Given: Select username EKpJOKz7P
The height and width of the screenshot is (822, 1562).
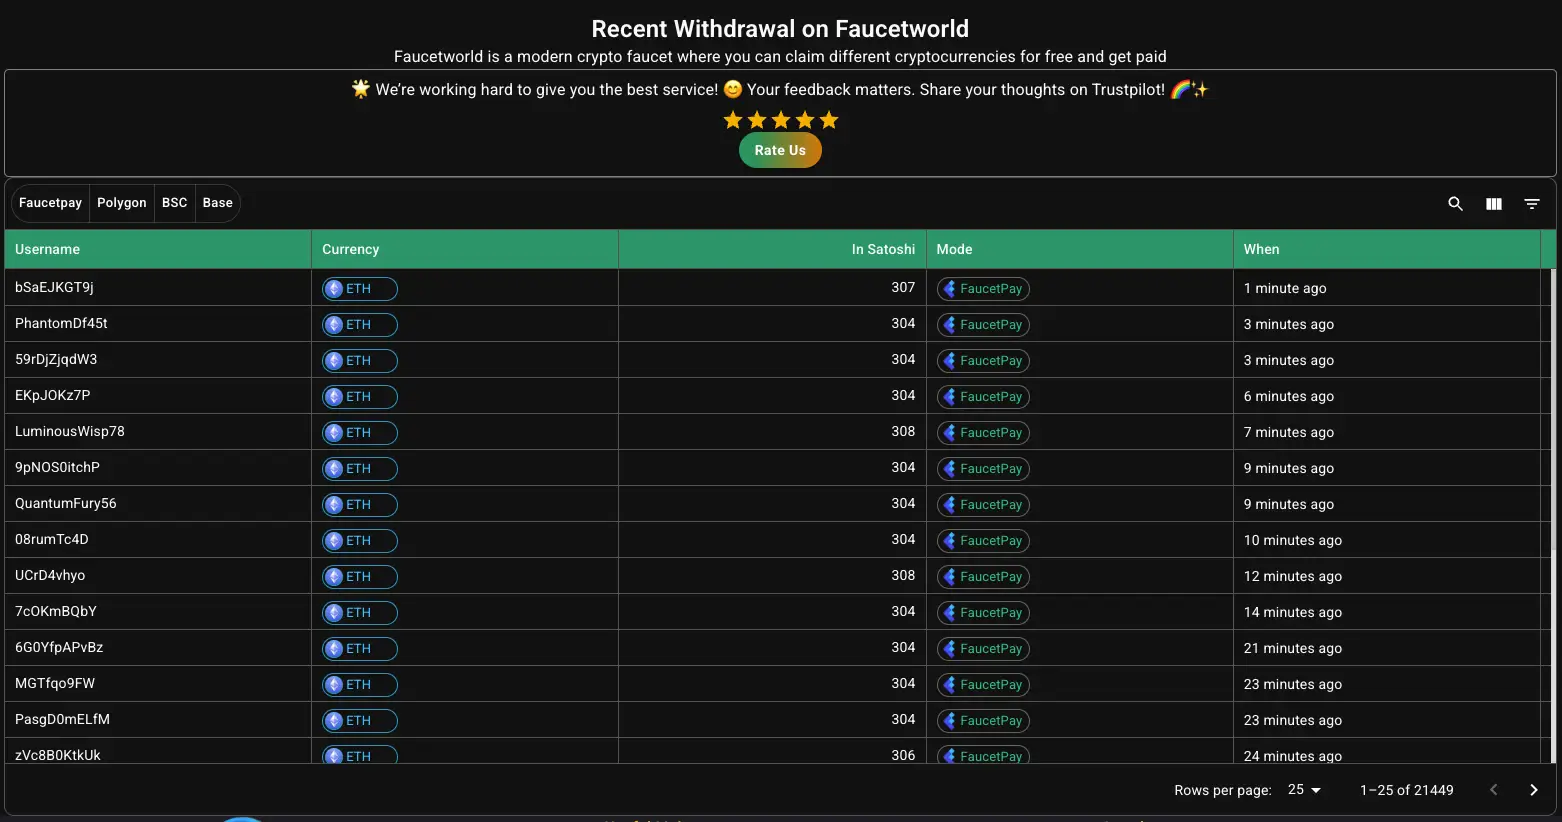Looking at the screenshot, I should [x=52, y=395].
